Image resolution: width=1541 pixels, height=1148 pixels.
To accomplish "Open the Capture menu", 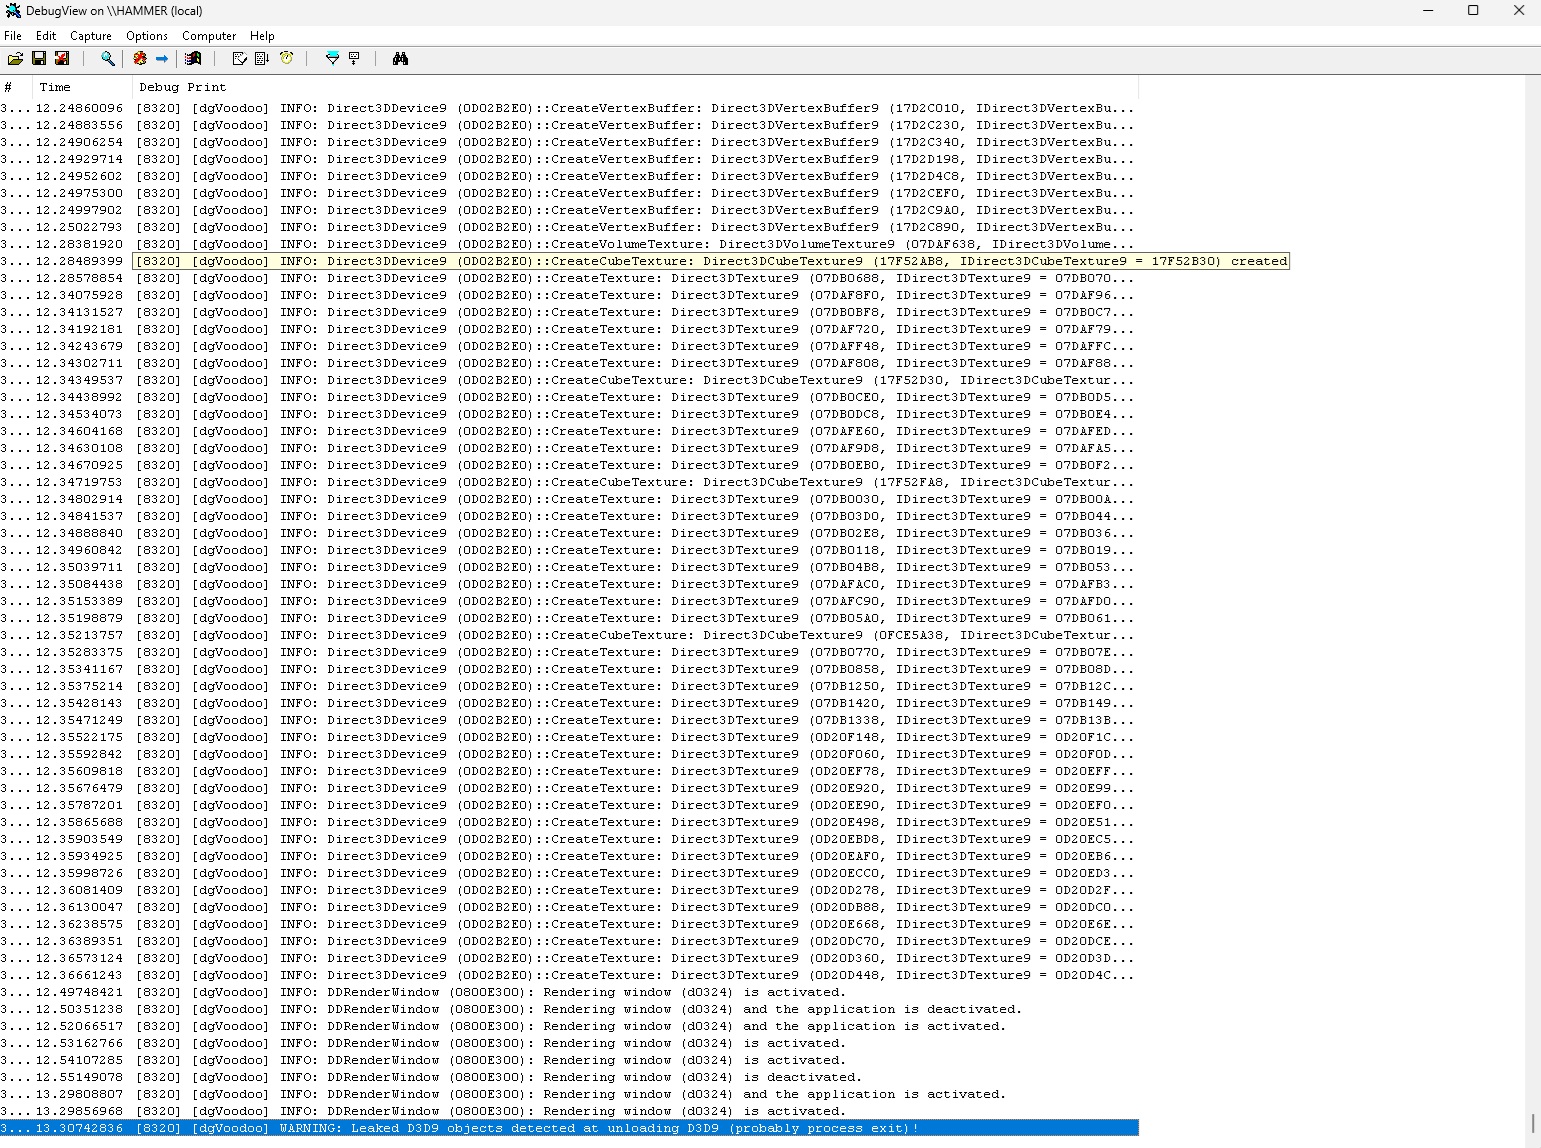I will (x=91, y=36).
